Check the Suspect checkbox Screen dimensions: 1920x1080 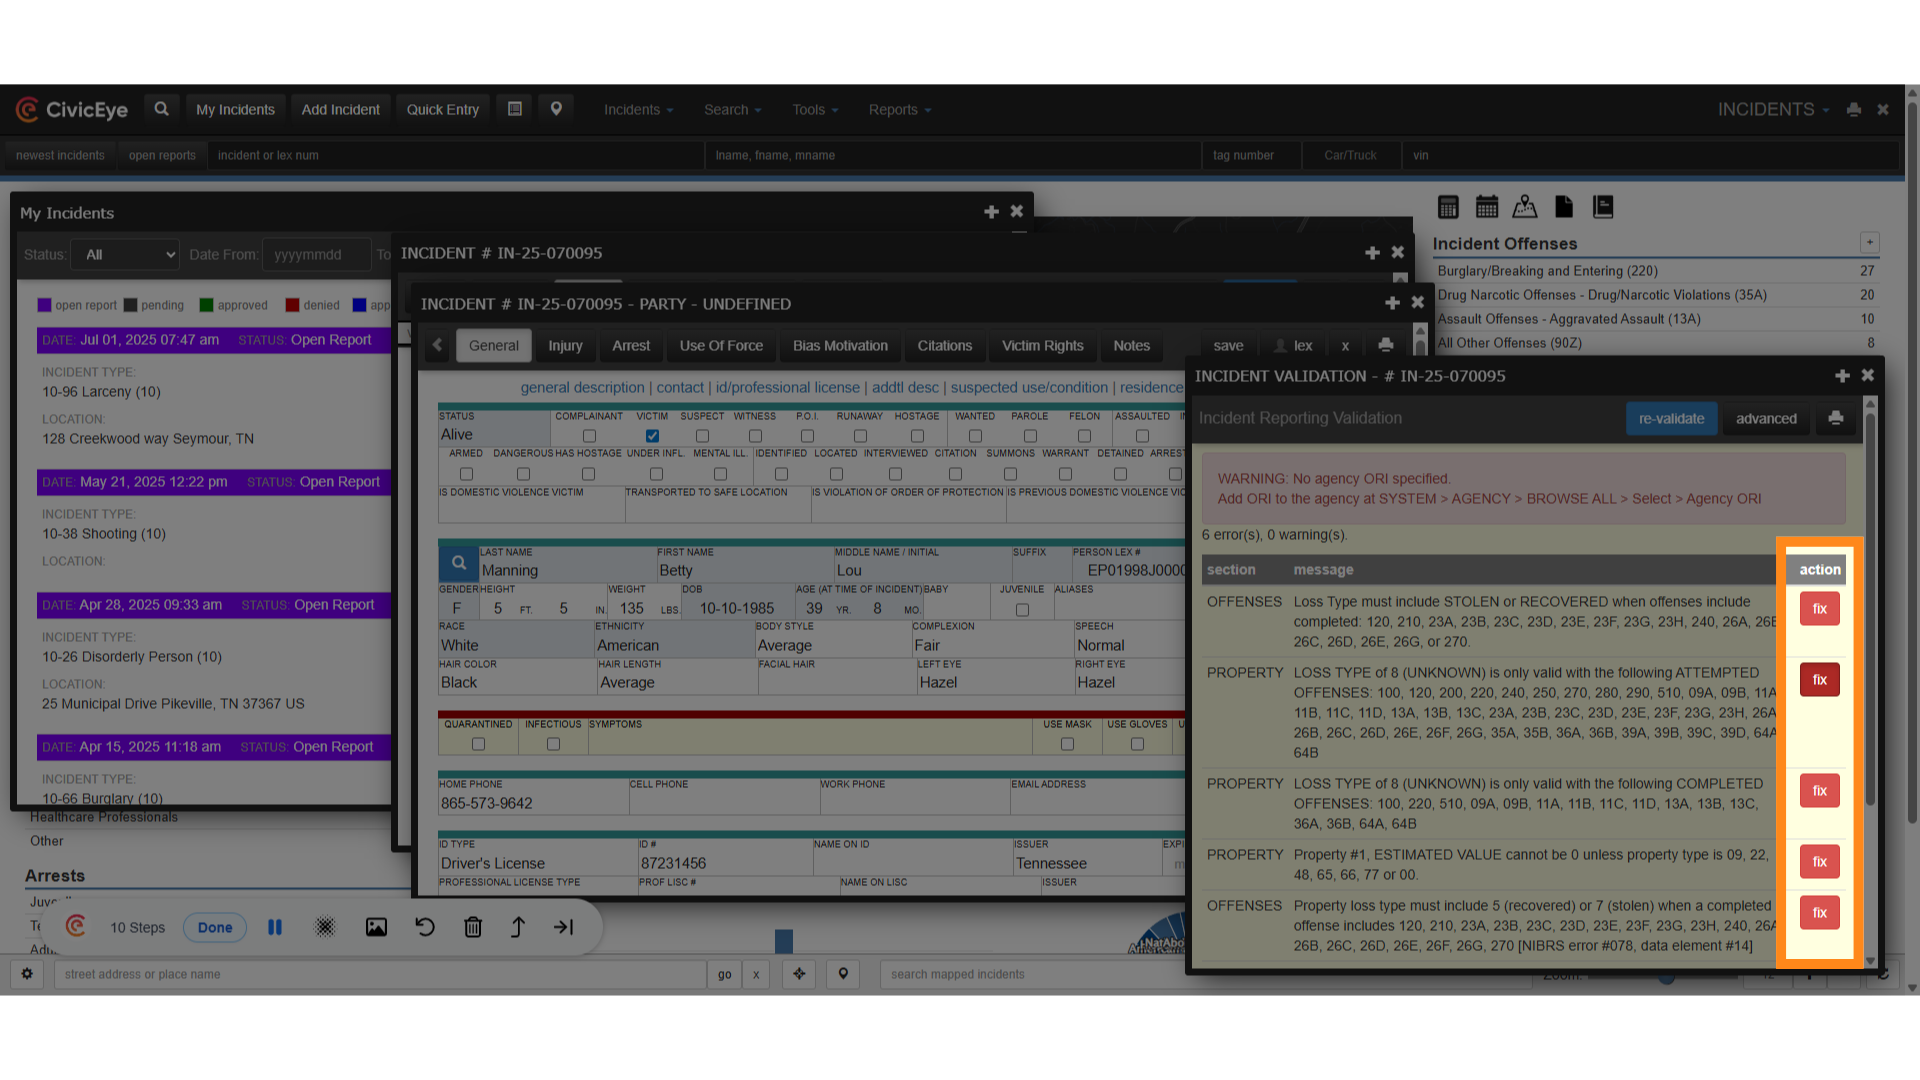(702, 436)
